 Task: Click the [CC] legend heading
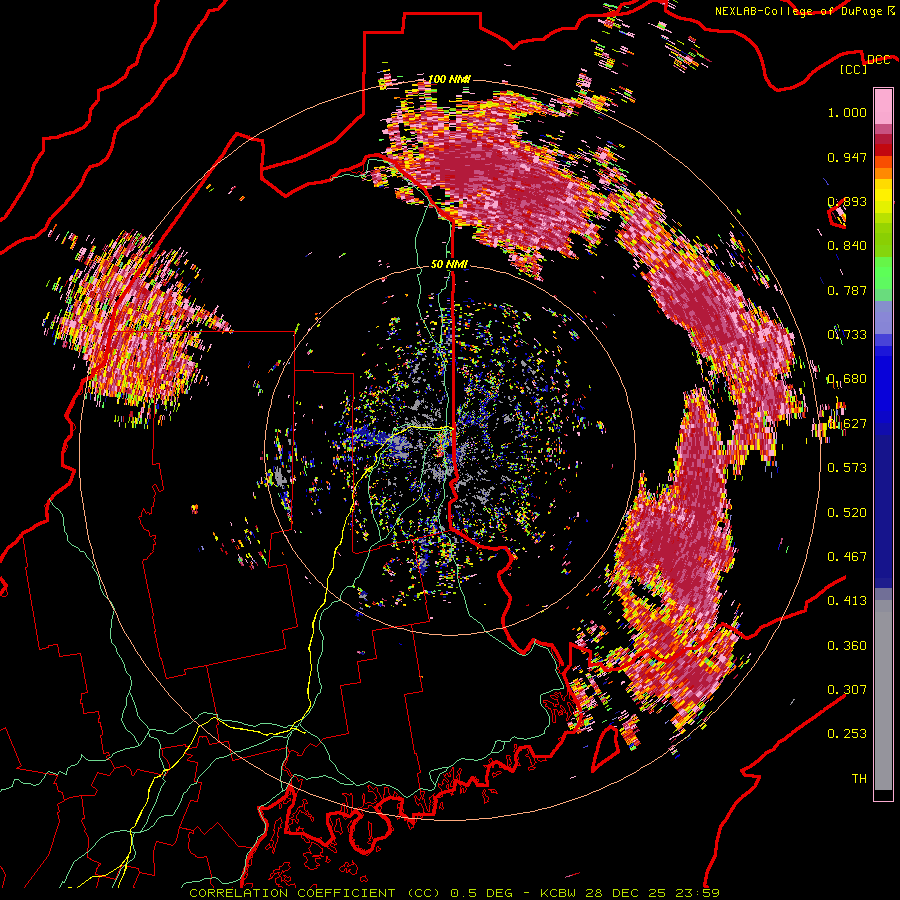pyautogui.click(x=853, y=69)
